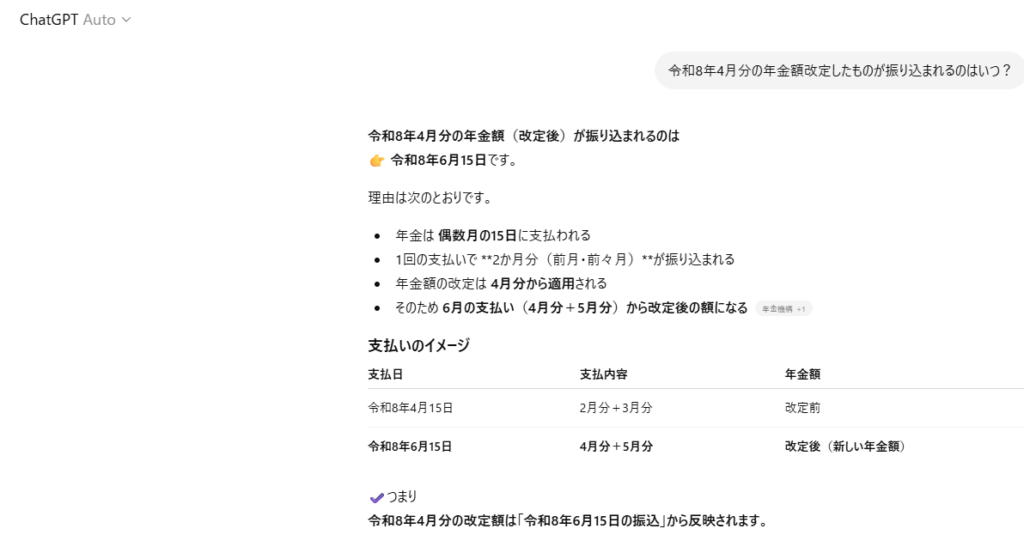Select the 令和8年4月15日 table cell

pyautogui.click(x=410, y=408)
